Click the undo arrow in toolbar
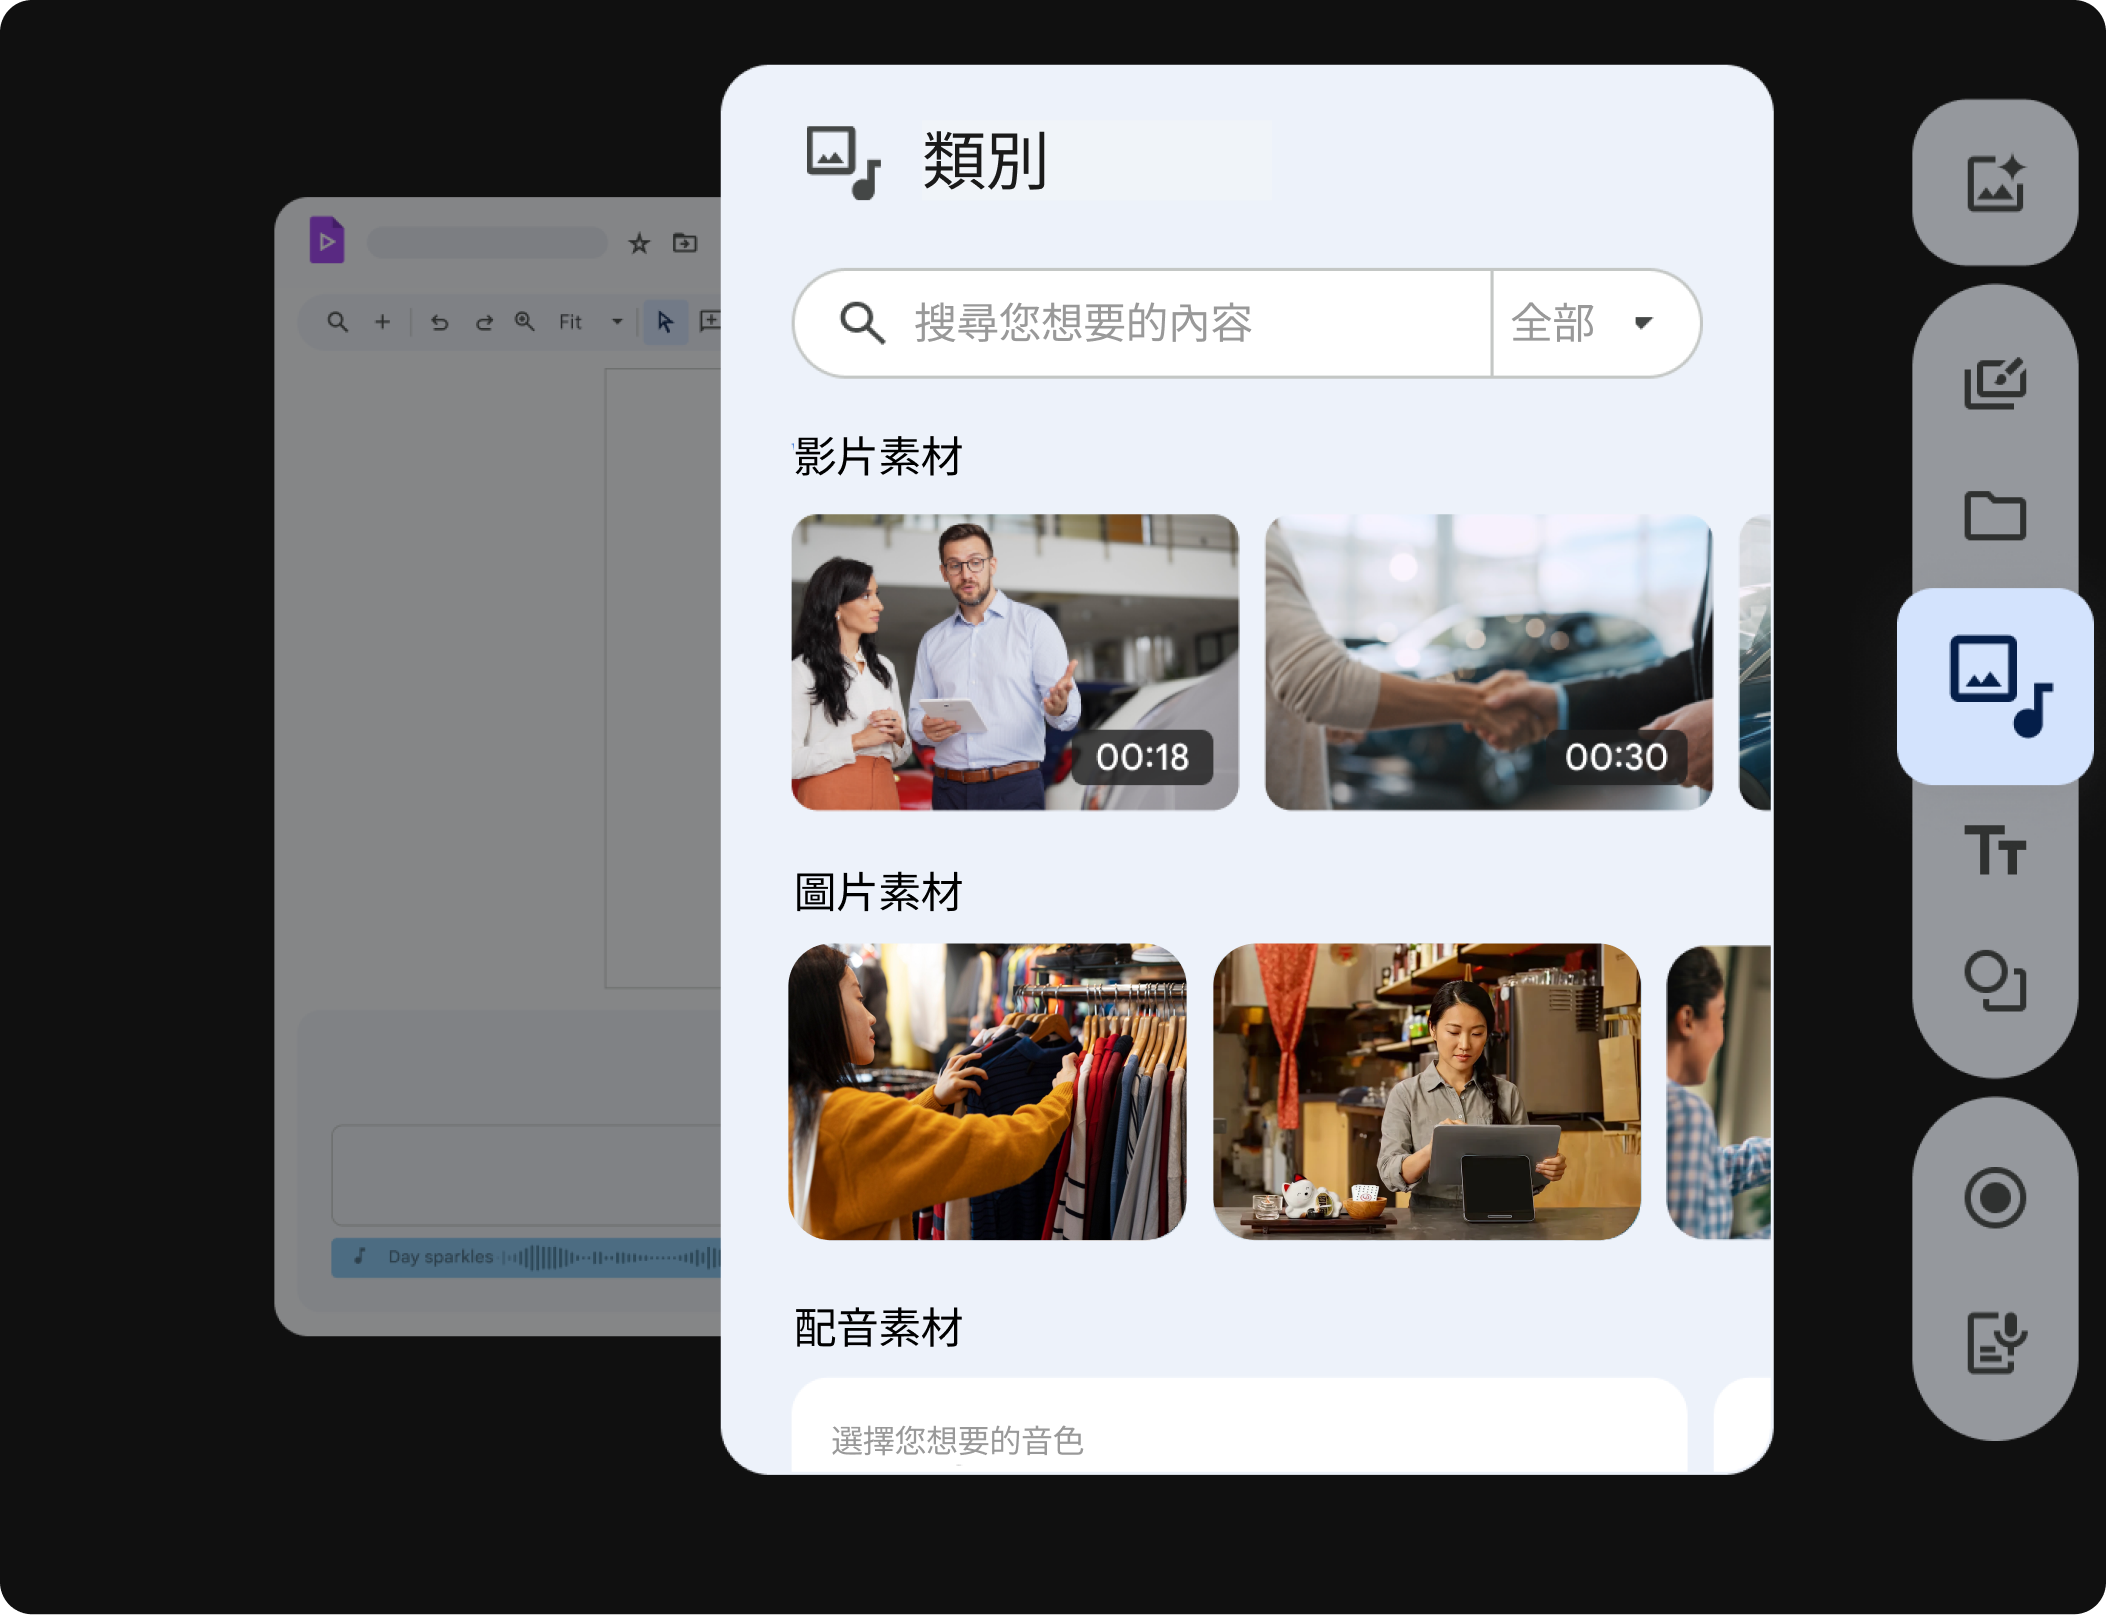This screenshot has height=1615, width=2106. (439, 322)
